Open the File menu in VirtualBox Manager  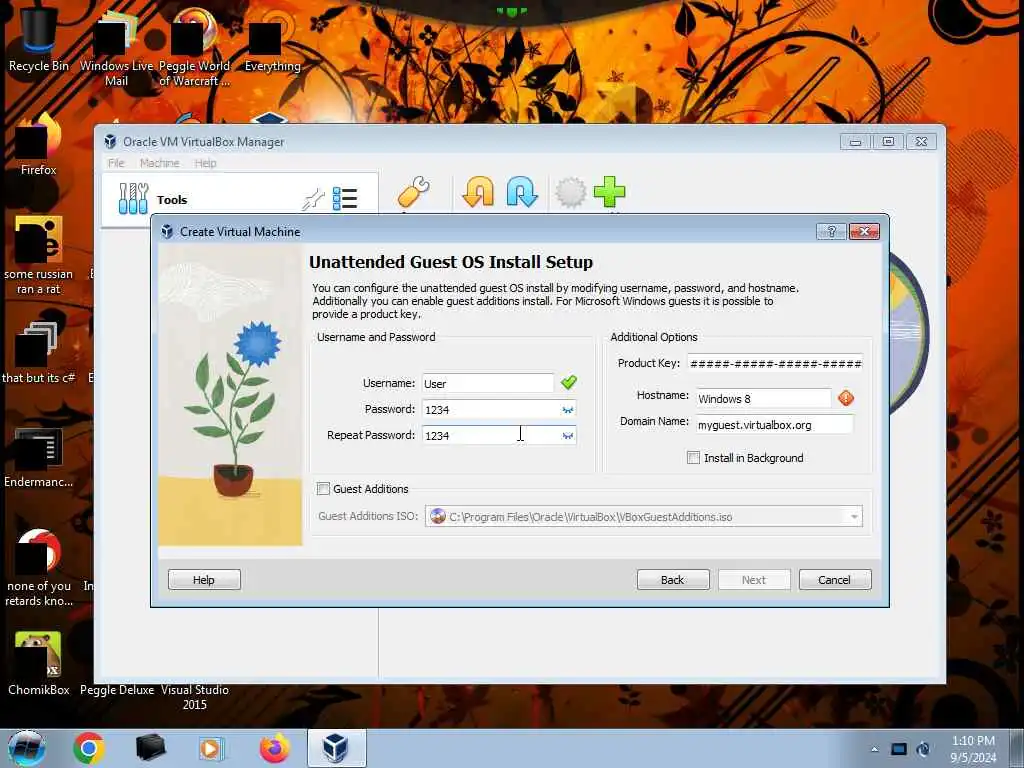pyautogui.click(x=116, y=163)
